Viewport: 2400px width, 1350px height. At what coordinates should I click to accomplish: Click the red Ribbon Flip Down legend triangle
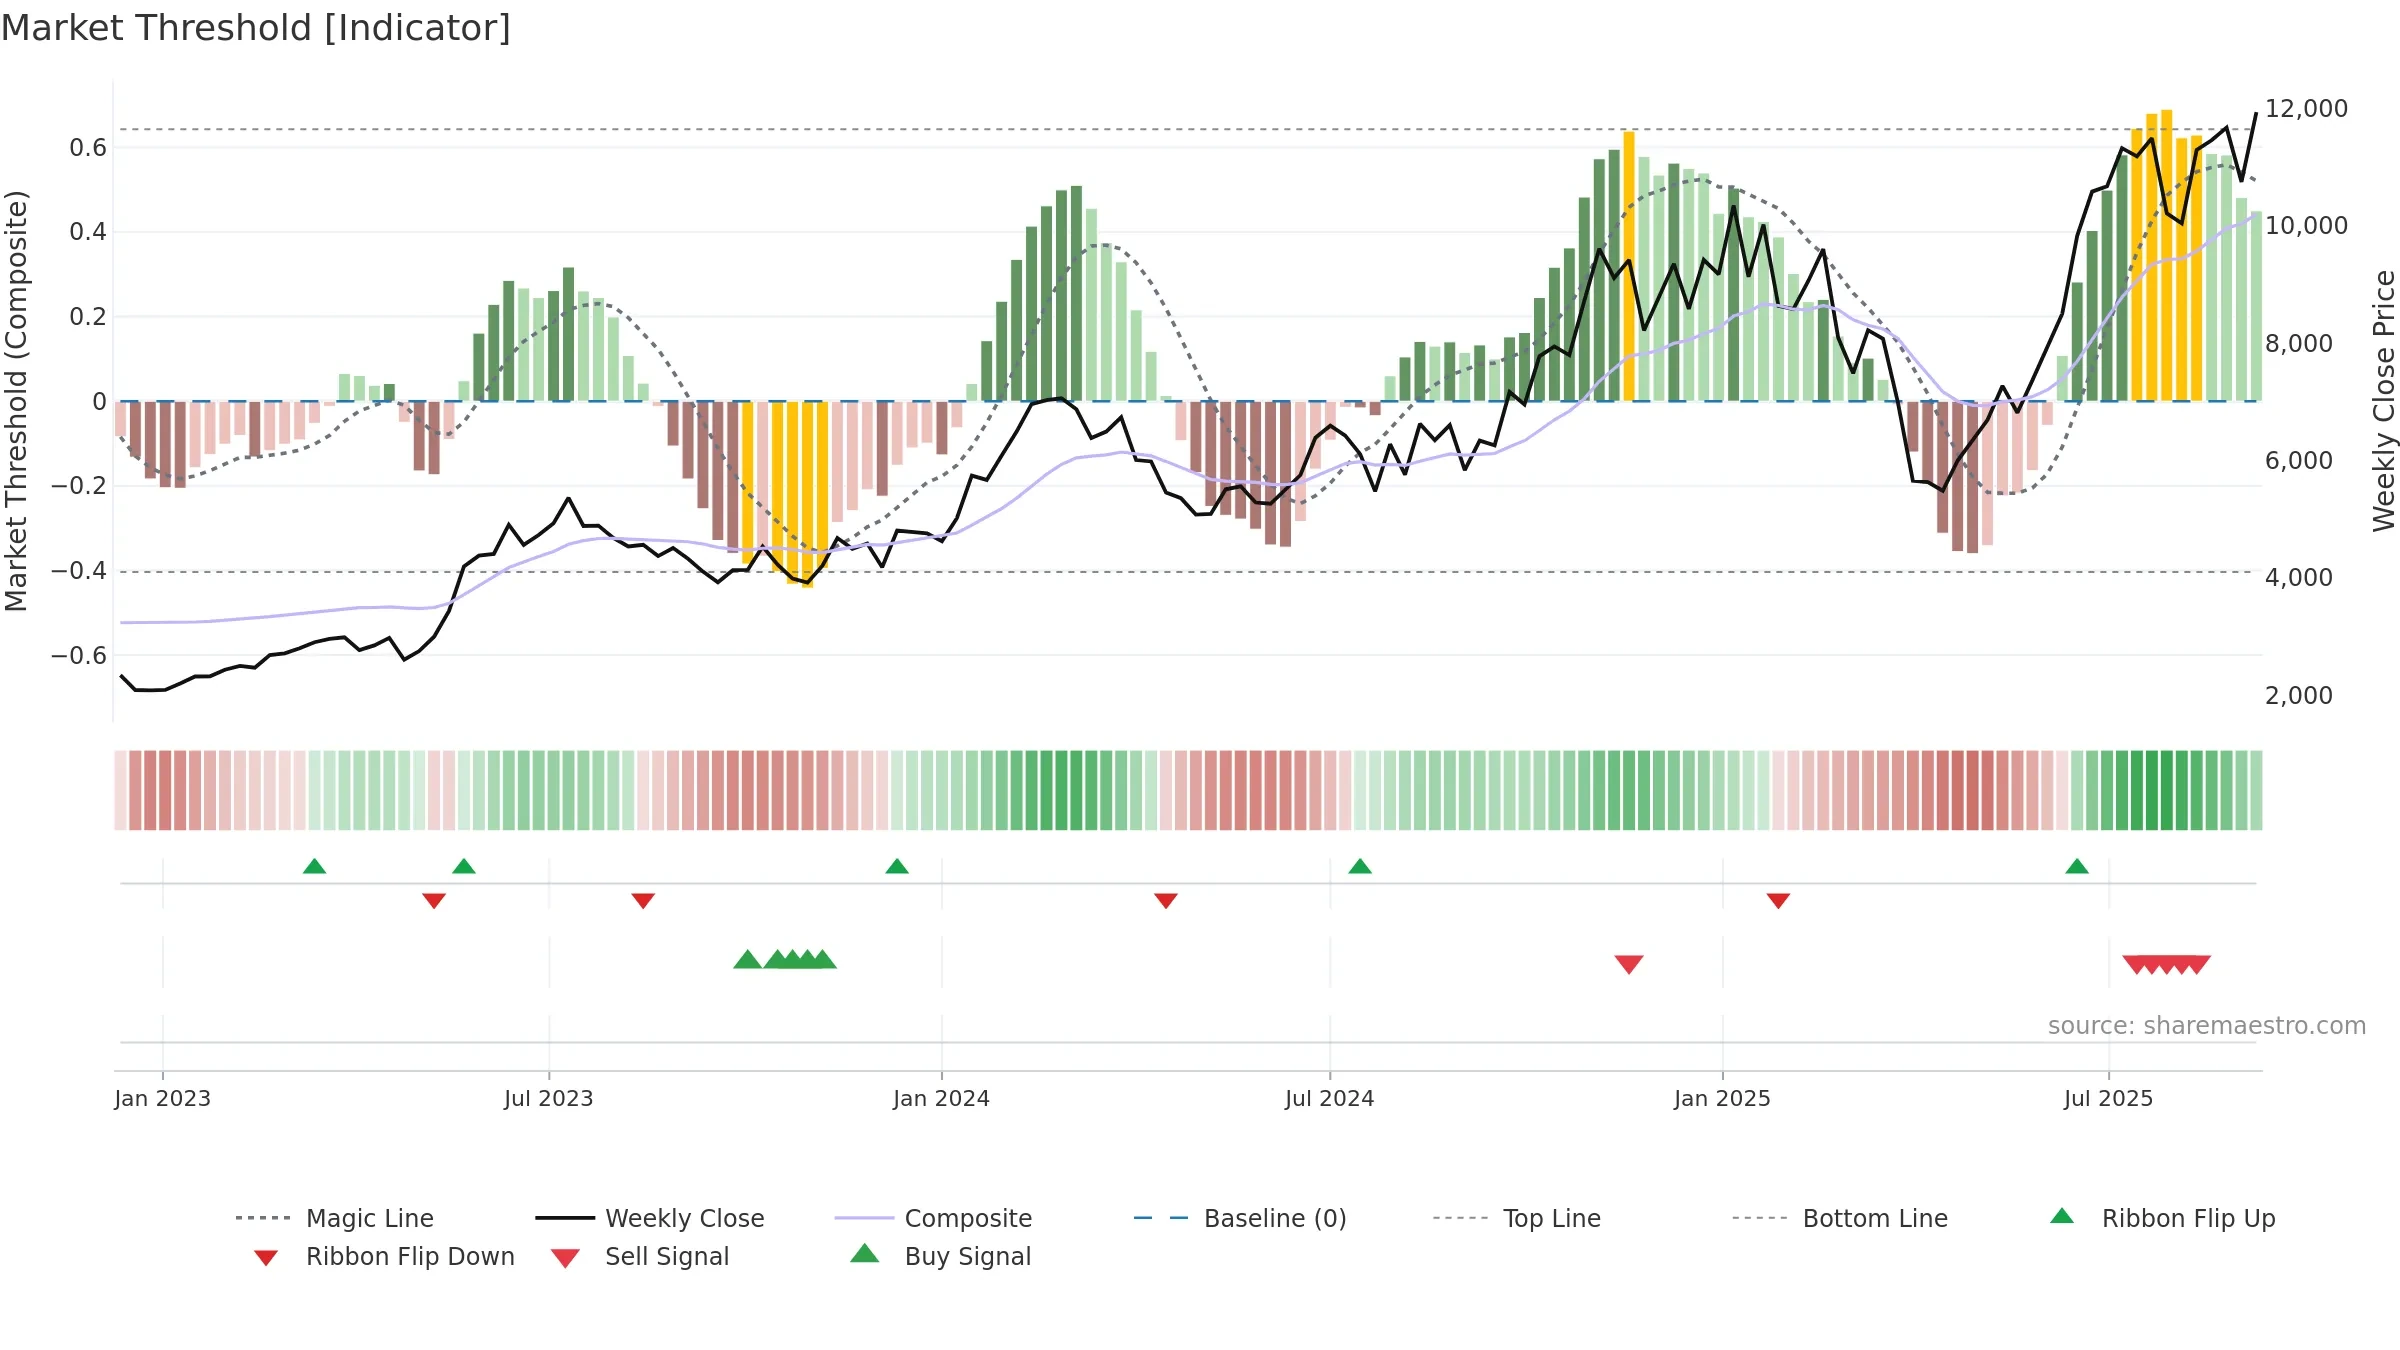click(266, 1258)
